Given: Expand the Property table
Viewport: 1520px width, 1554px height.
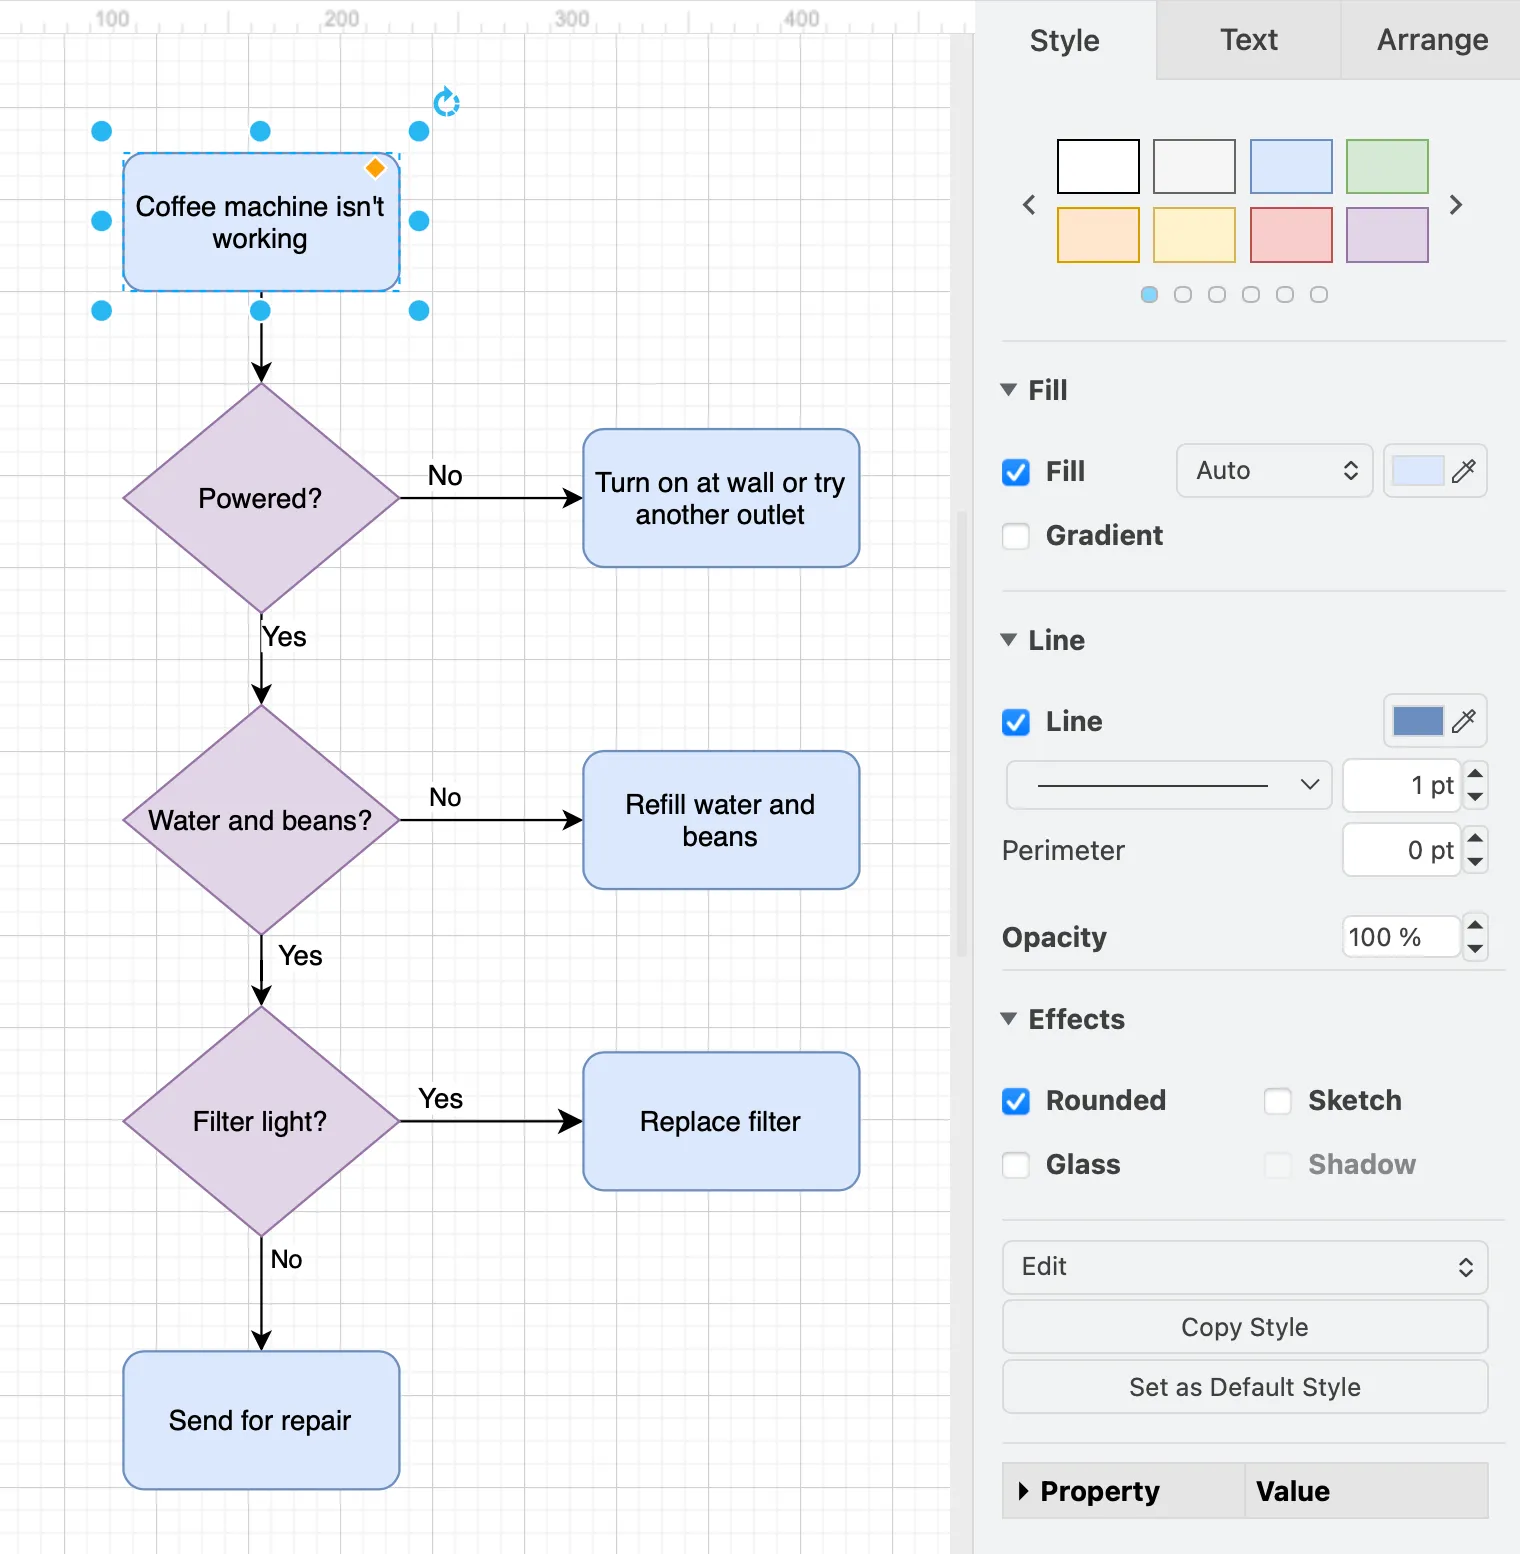Looking at the screenshot, I should pyautogui.click(x=1023, y=1491).
